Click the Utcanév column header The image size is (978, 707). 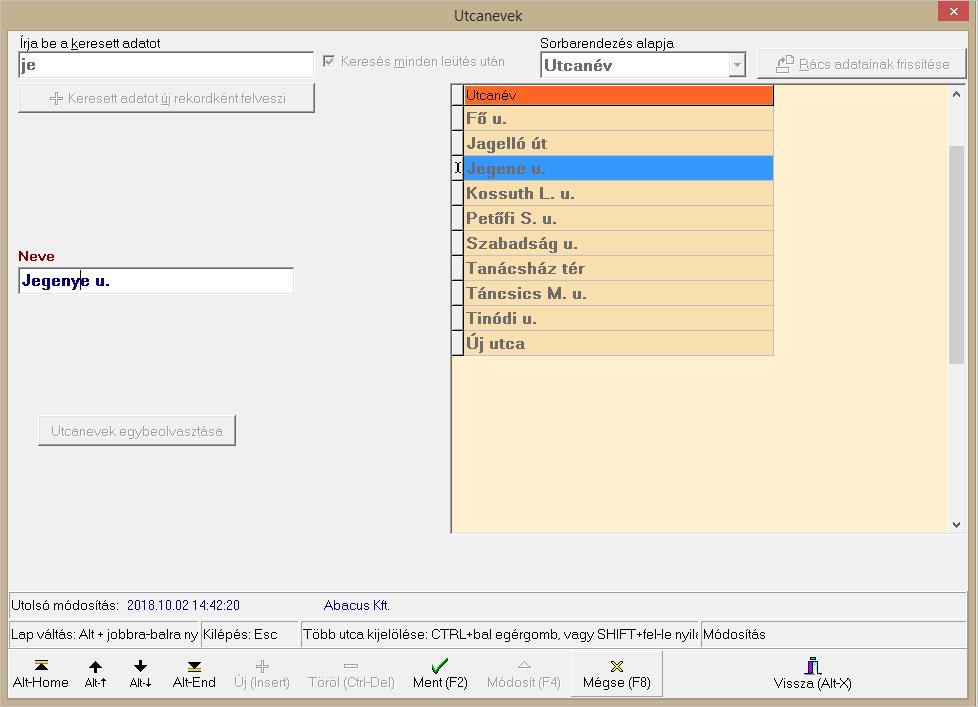coord(618,95)
